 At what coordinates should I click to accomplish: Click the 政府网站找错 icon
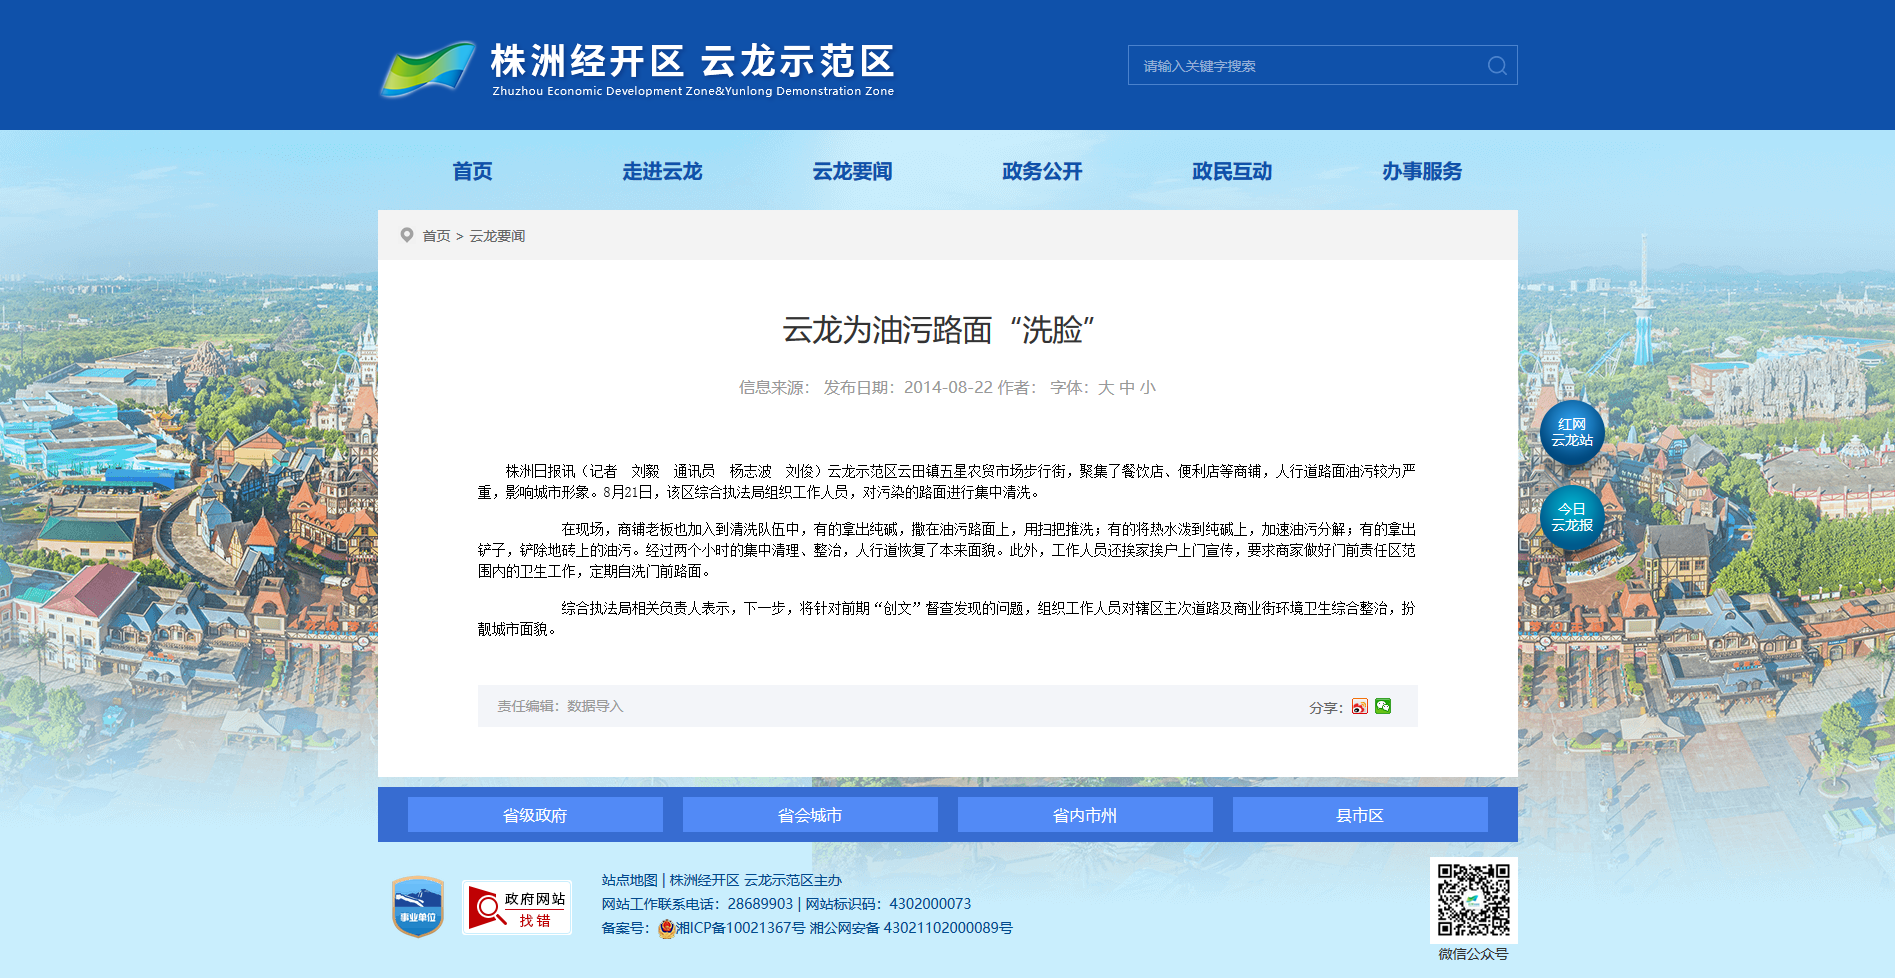pos(517,908)
